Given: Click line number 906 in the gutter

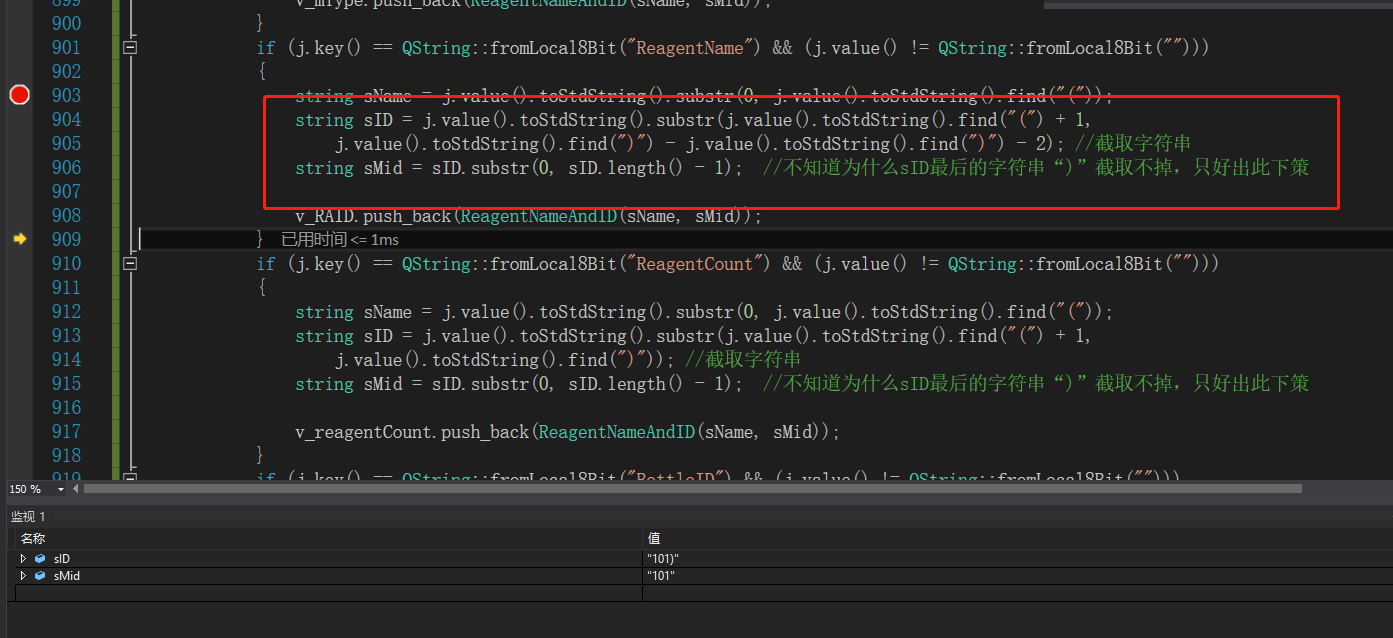Looking at the screenshot, I should (x=67, y=167).
